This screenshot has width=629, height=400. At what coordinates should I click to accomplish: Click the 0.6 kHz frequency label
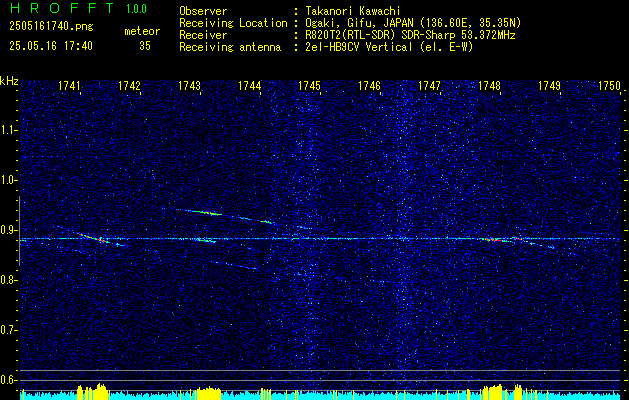pyautogui.click(x=9, y=380)
